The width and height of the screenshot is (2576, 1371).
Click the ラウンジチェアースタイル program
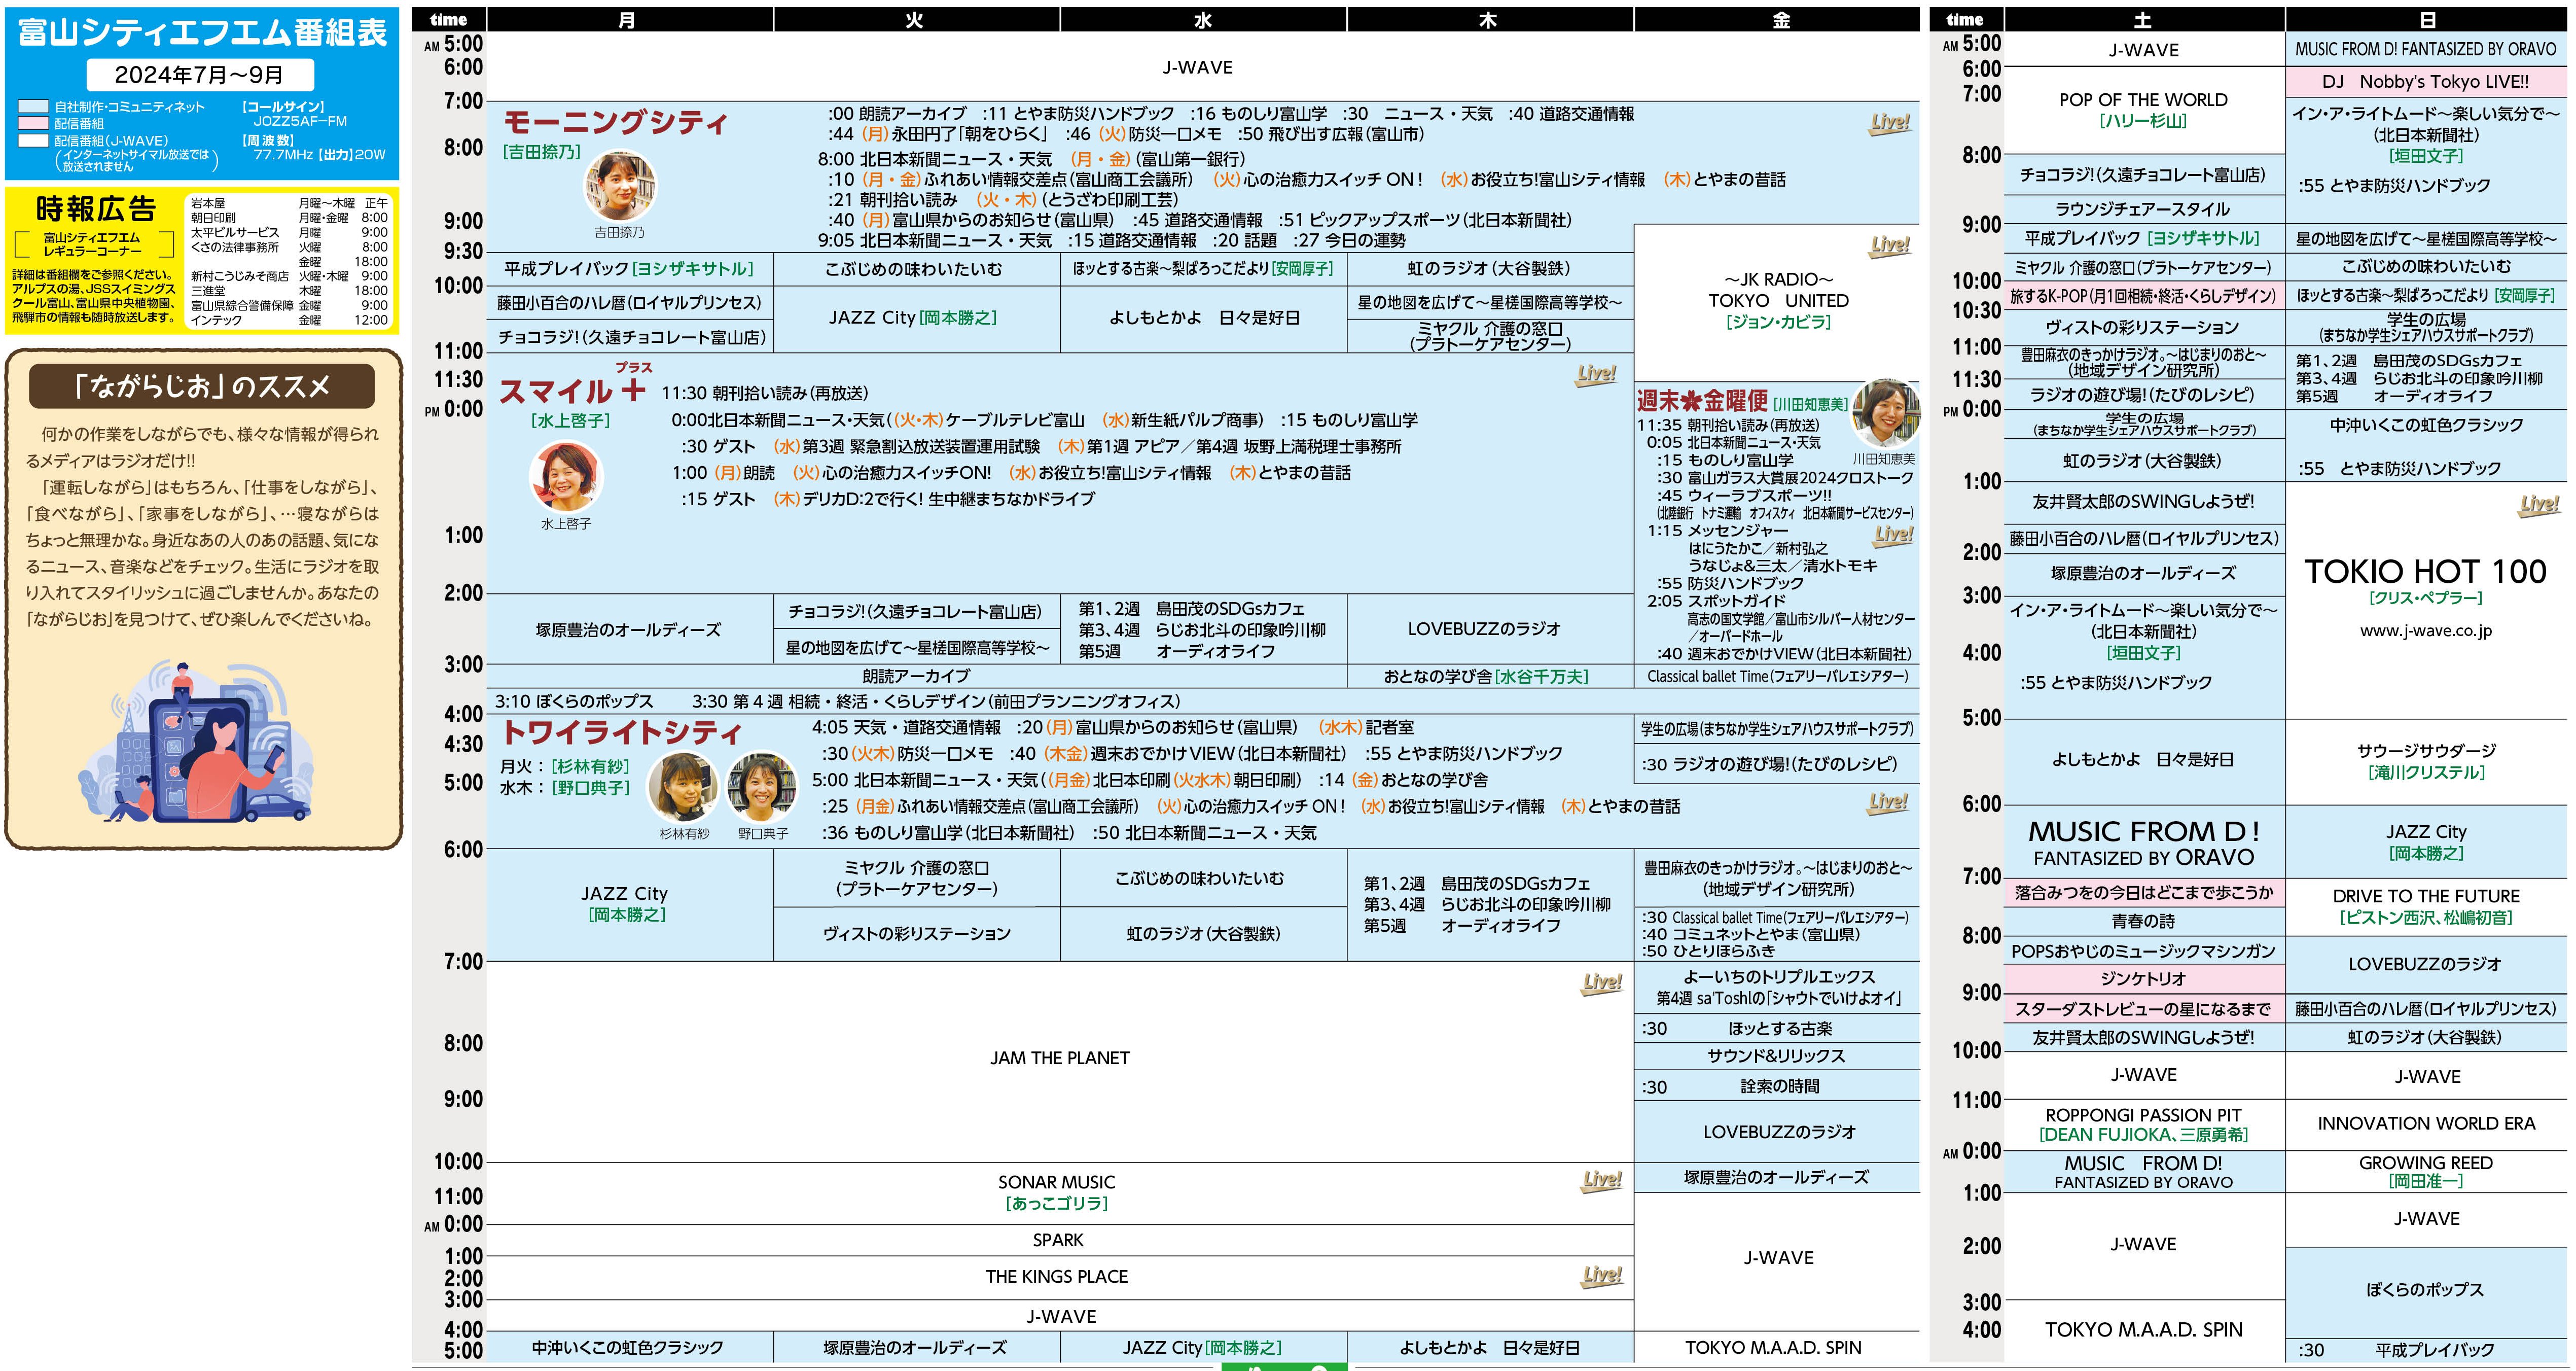pos(2144,209)
